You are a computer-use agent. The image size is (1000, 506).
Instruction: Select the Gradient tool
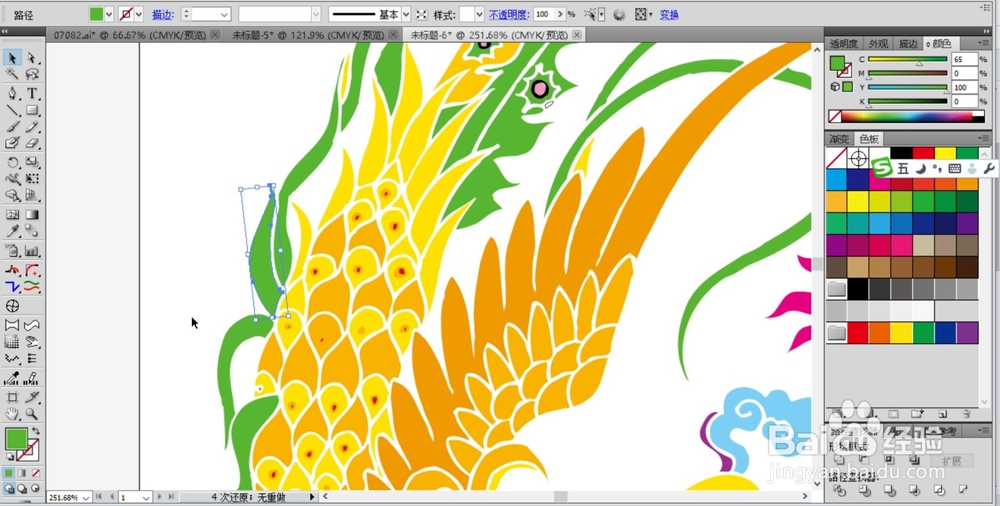(x=33, y=215)
